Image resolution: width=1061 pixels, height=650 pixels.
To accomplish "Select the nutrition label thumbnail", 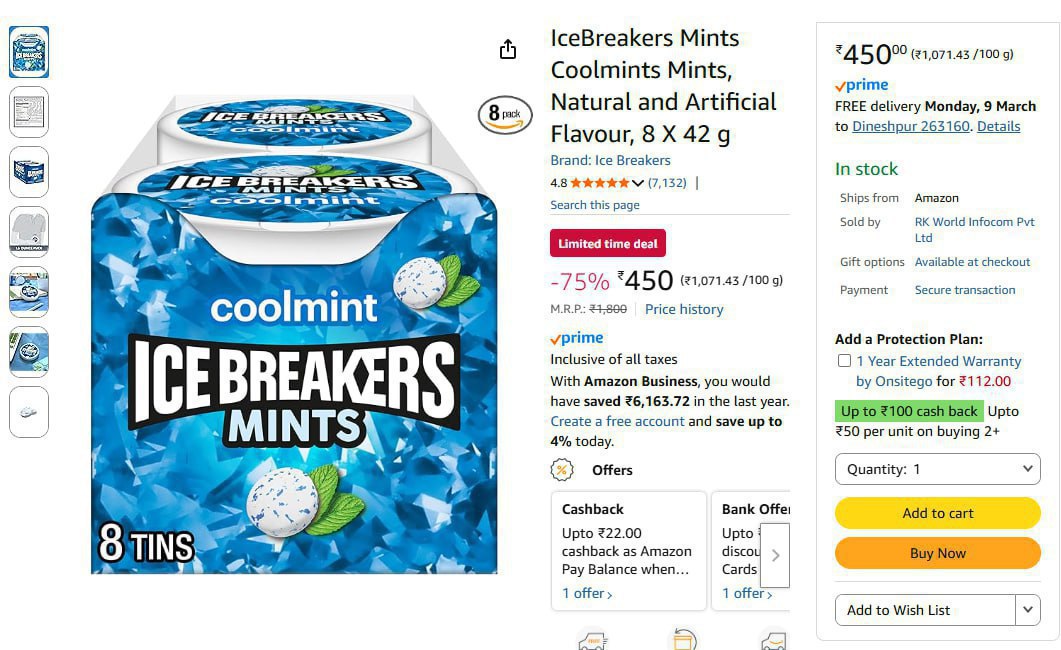I will point(29,112).
